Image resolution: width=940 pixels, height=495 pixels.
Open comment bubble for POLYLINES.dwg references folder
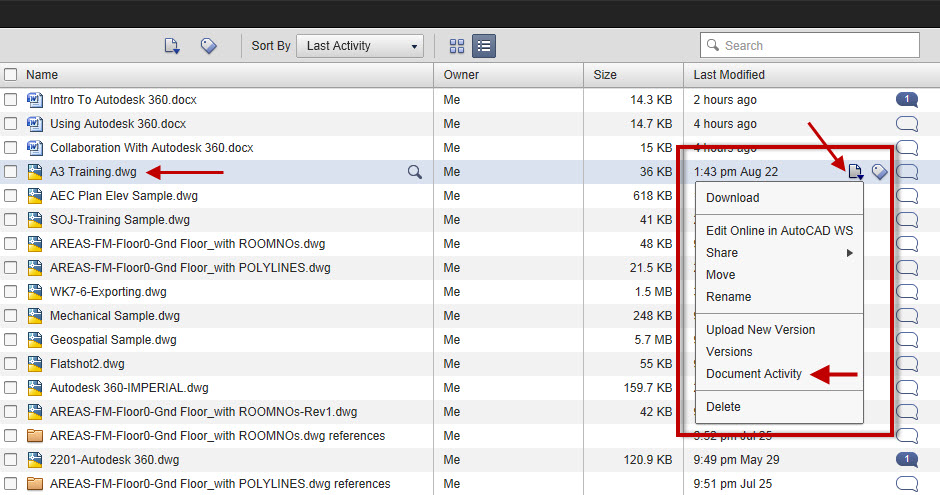(907, 484)
